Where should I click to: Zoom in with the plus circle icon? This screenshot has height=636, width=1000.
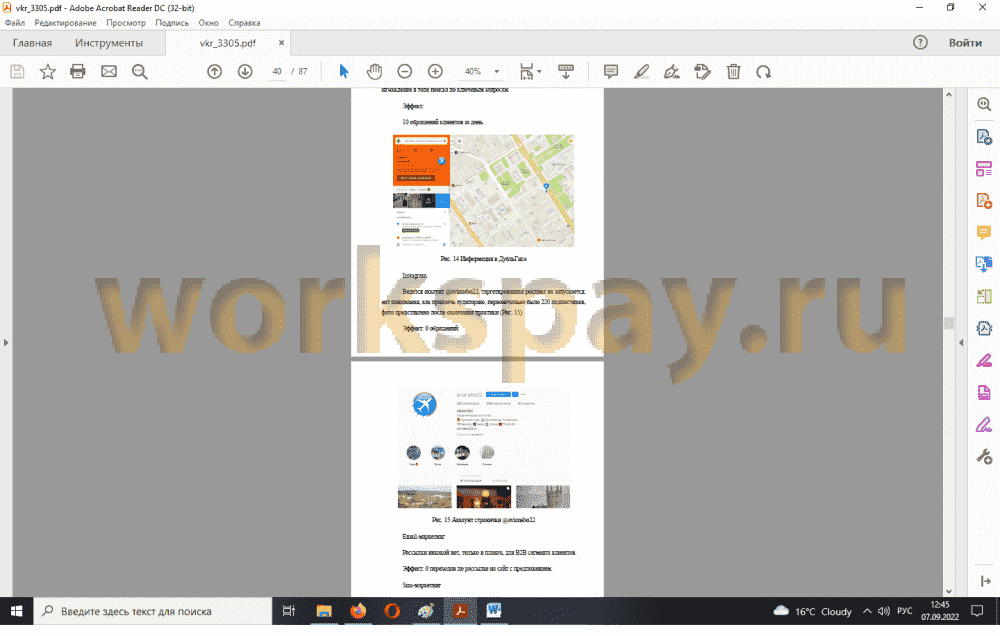435,71
